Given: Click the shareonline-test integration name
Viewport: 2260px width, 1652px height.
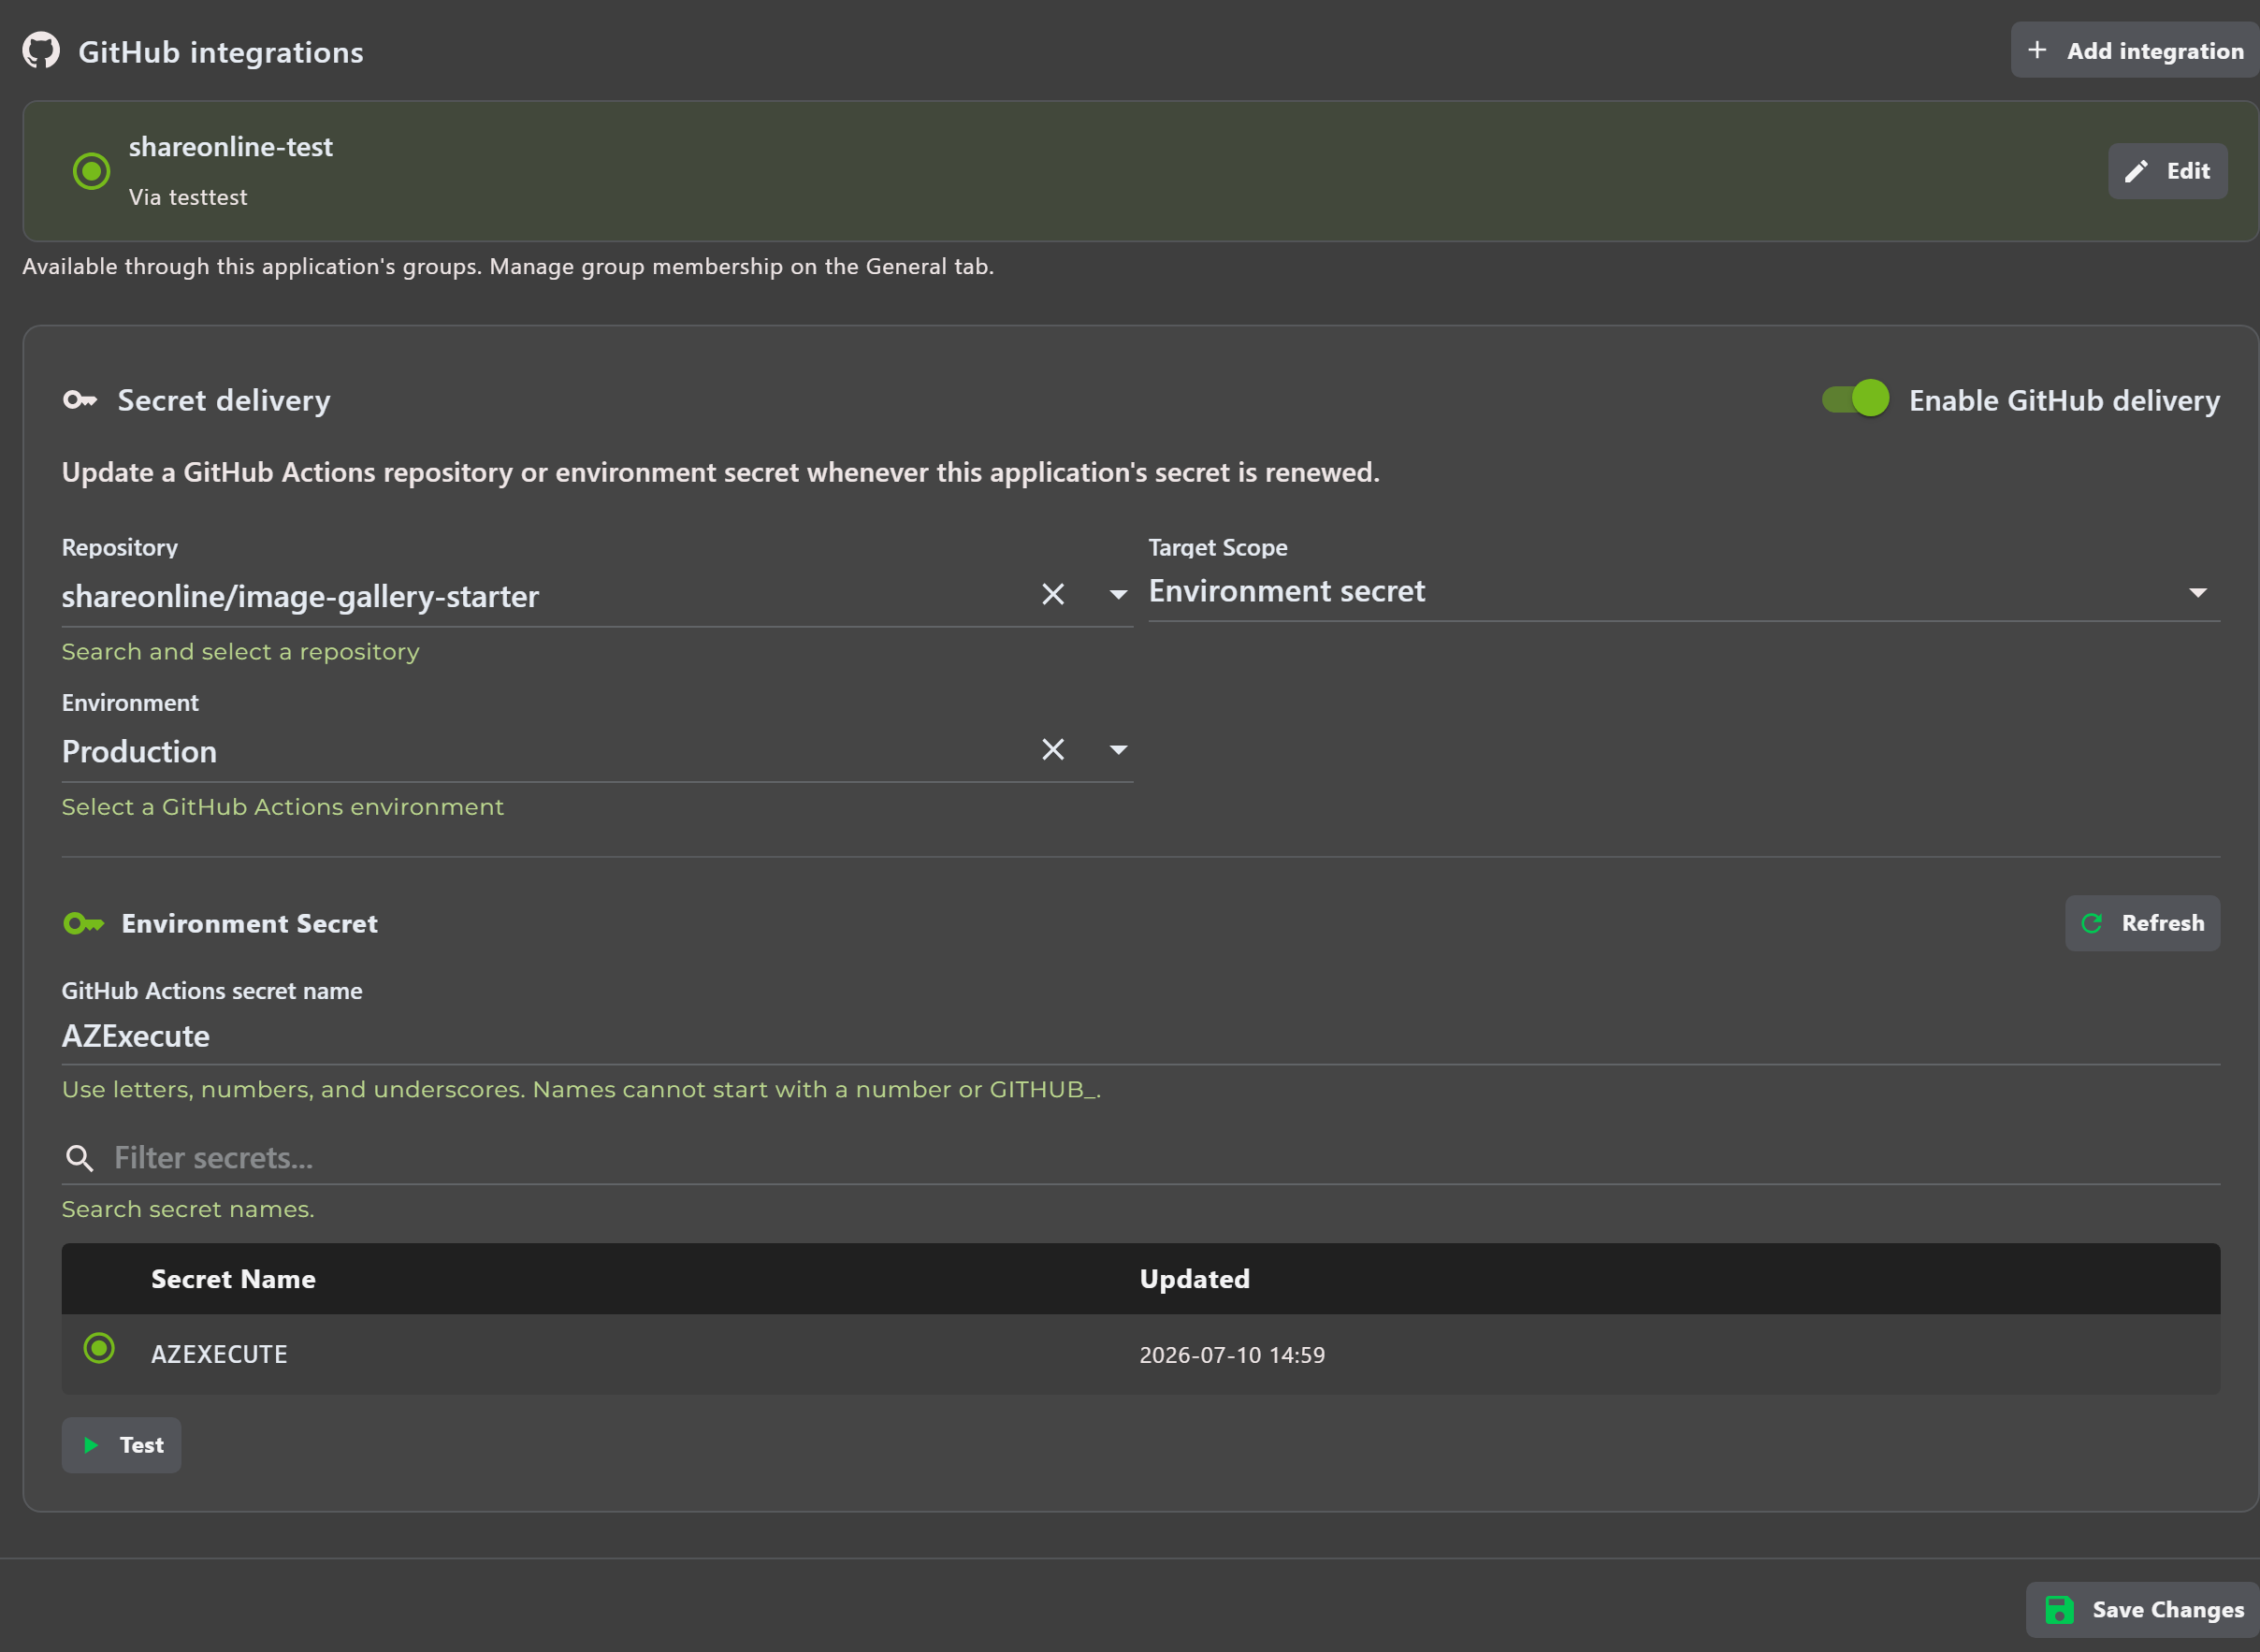Looking at the screenshot, I should click(230, 147).
